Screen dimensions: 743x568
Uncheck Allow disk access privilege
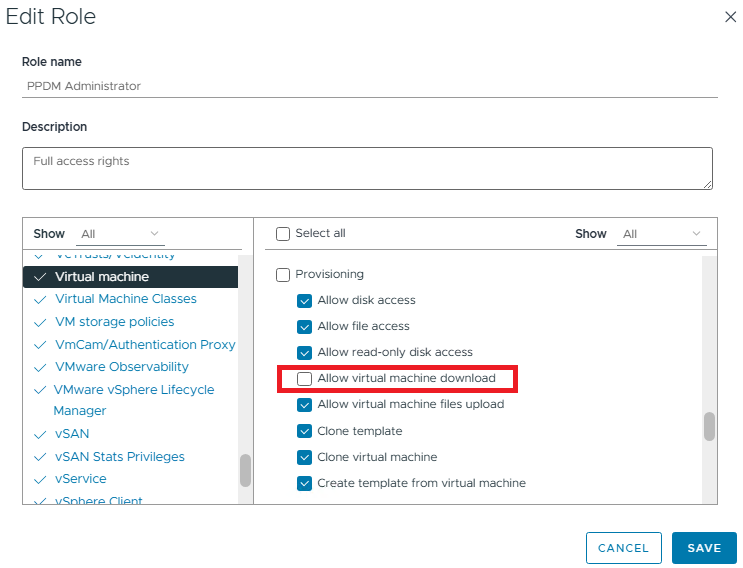(305, 300)
